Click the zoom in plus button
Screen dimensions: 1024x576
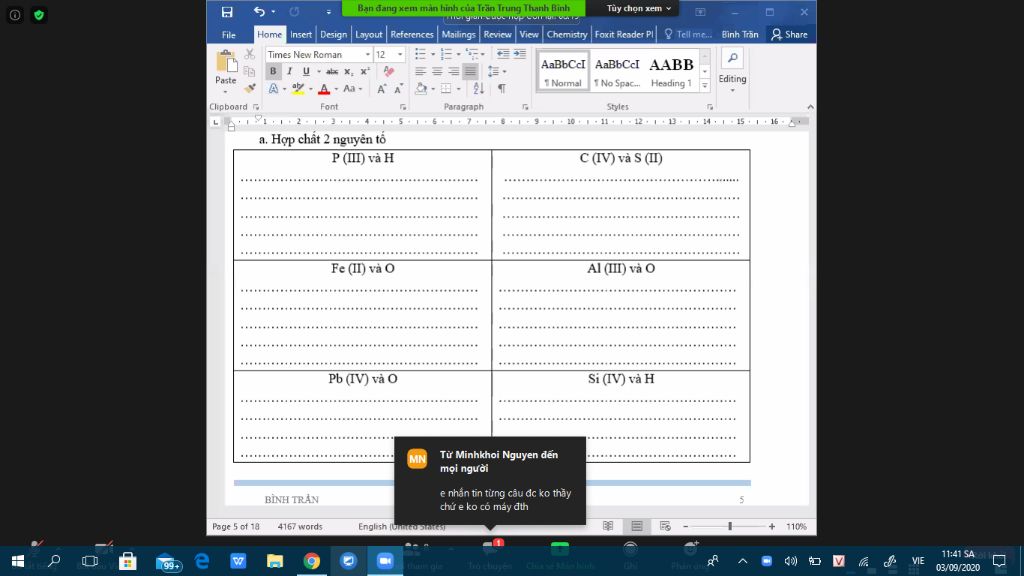coord(772,526)
